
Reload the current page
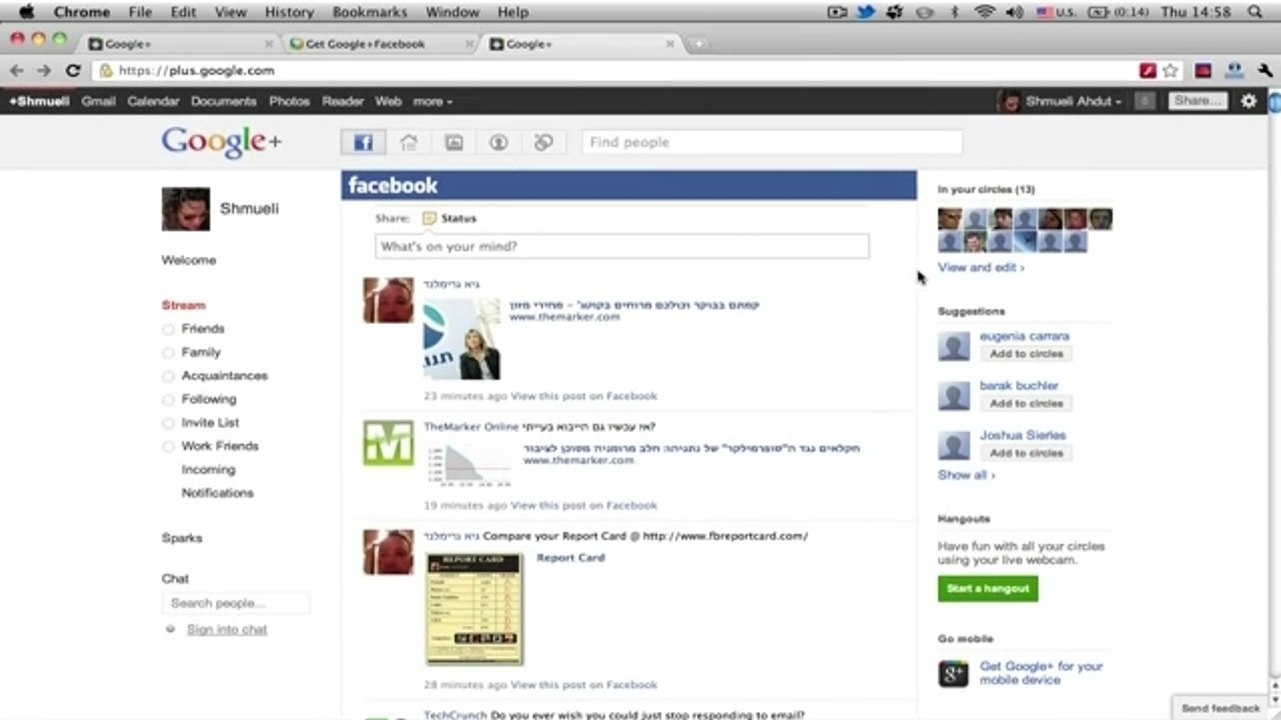tap(73, 71)
